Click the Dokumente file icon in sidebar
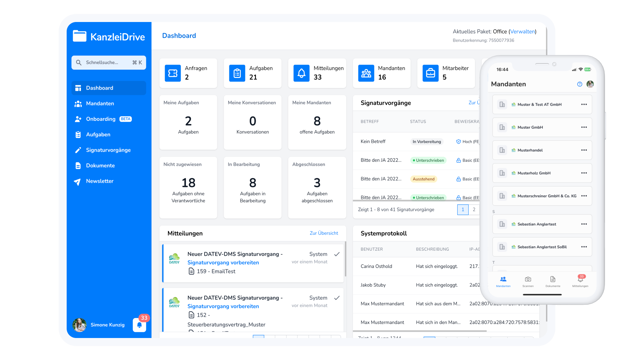Viewport: 640px width, 360px height. [78, 166]
